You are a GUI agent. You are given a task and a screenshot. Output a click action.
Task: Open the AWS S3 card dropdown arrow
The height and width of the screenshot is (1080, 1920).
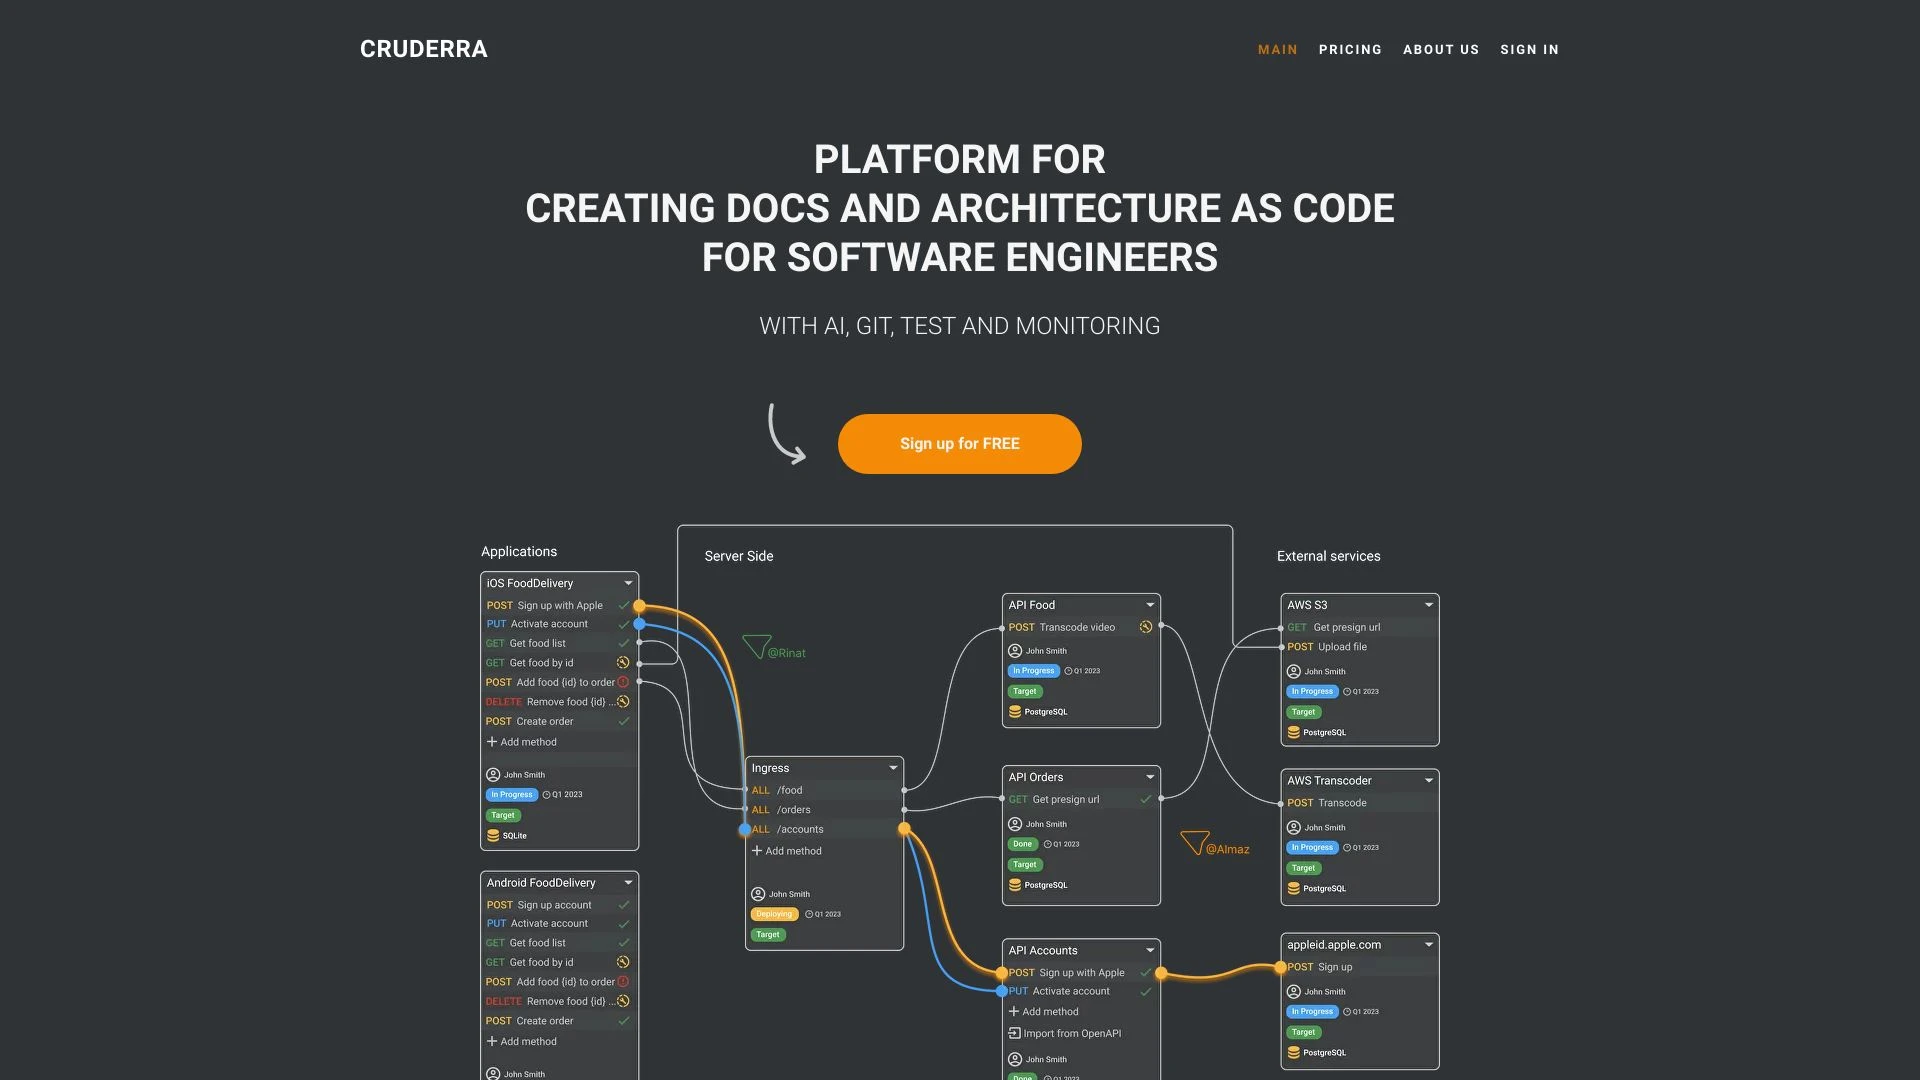point(1428,605)
